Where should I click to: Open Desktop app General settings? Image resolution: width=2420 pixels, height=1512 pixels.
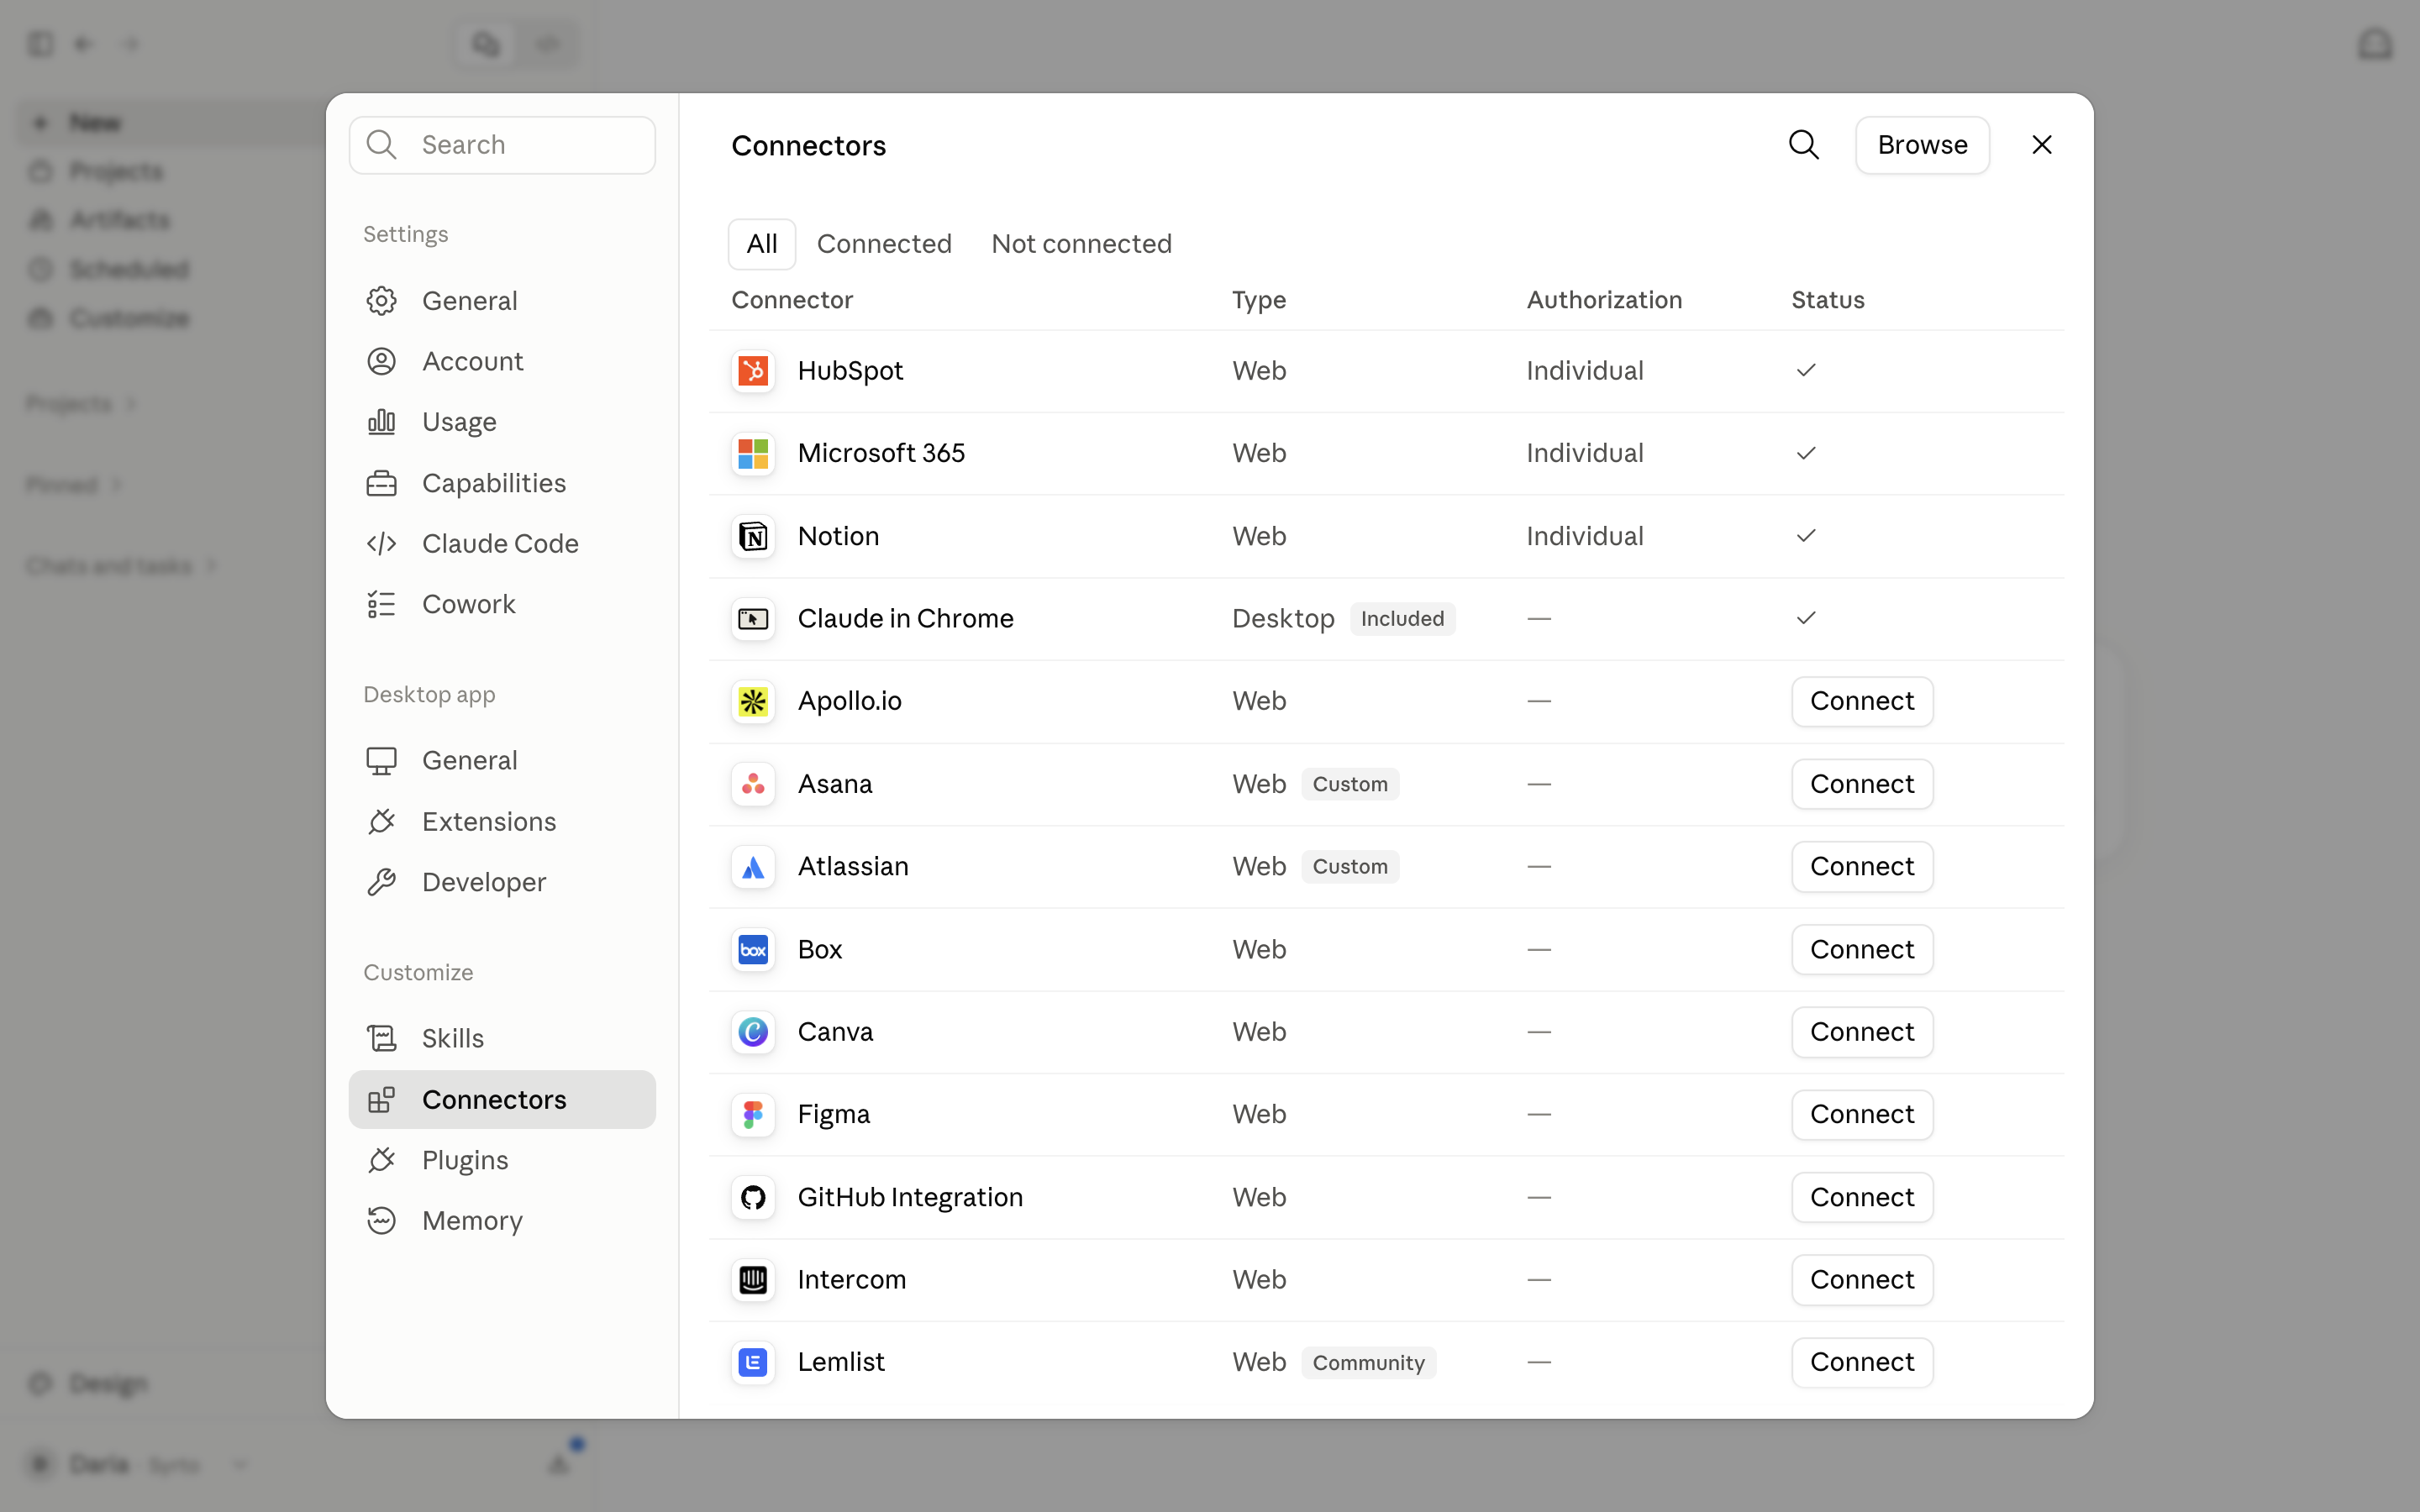[x=502, y=760]
